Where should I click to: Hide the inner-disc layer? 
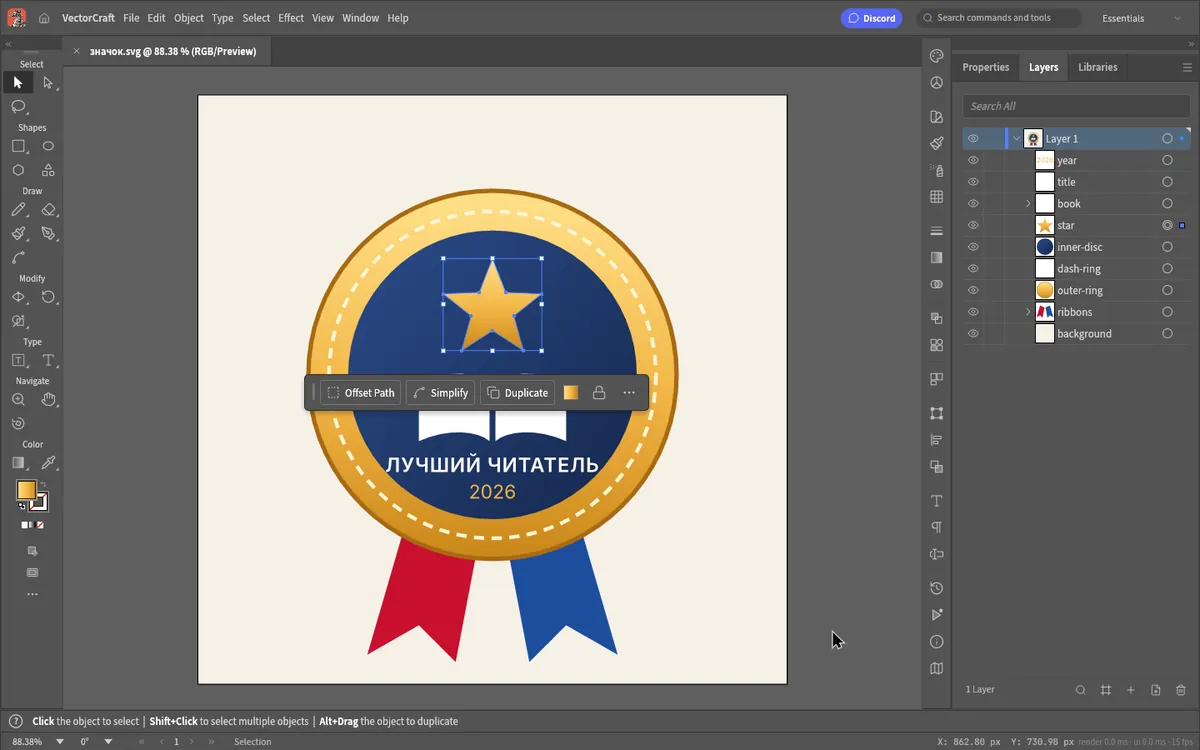(973, 247)
